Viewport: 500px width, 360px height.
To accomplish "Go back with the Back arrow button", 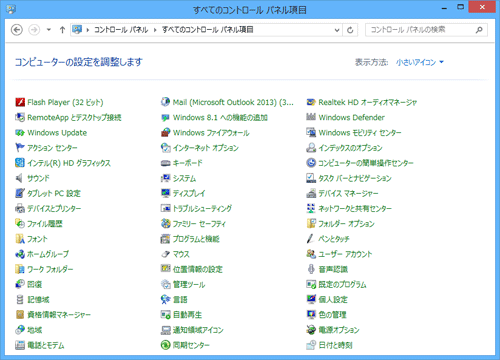I will 17,30.
